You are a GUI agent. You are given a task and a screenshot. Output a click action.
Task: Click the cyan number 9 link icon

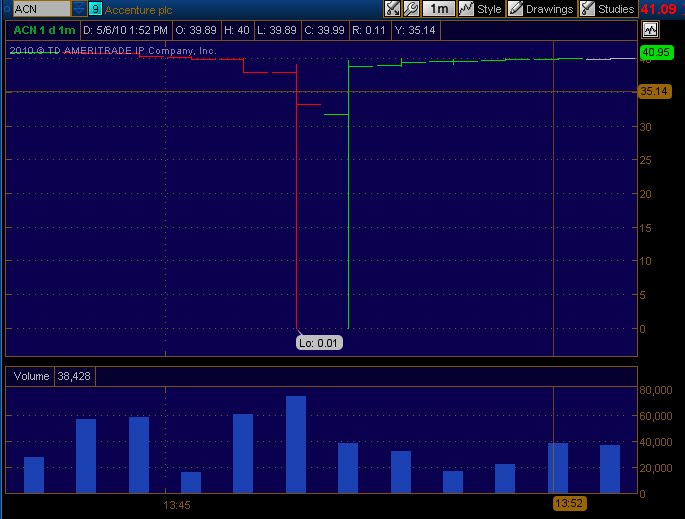95,9
